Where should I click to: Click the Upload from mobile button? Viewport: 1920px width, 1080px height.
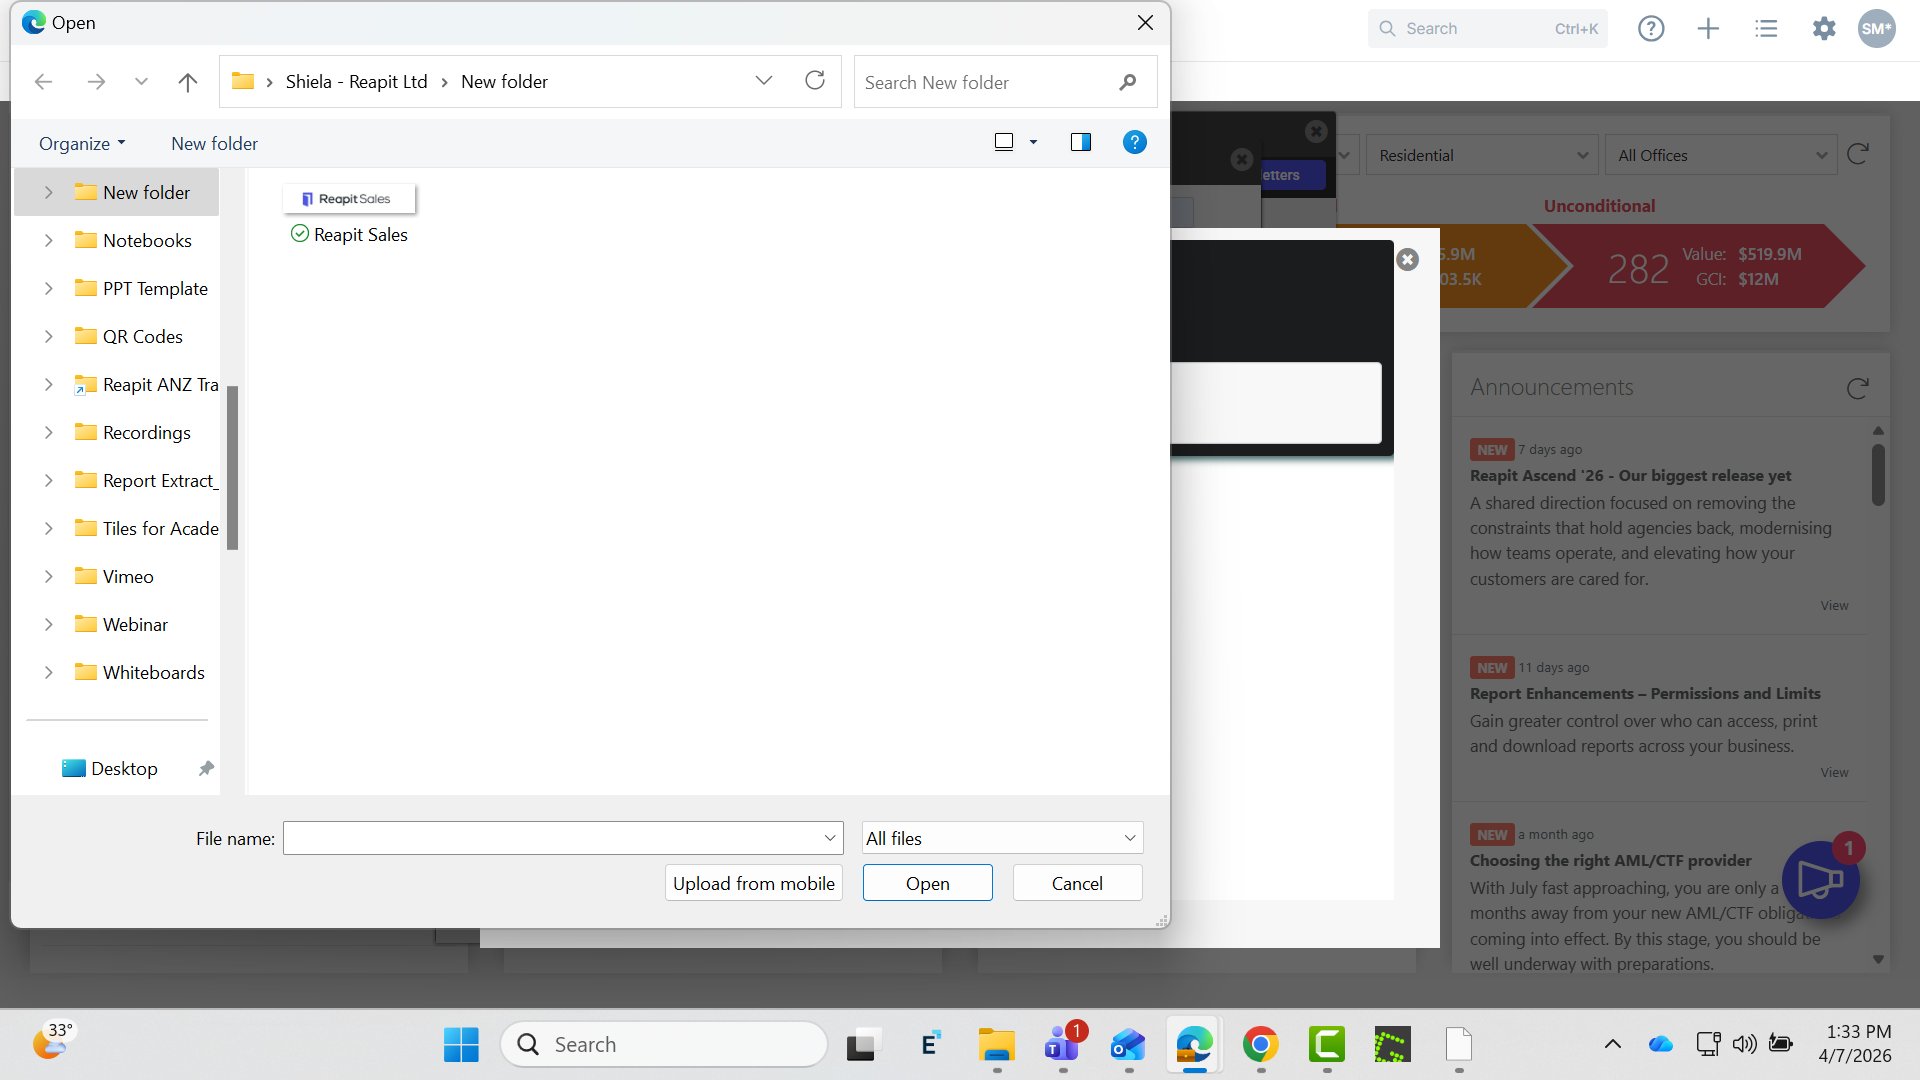point(754,883)
